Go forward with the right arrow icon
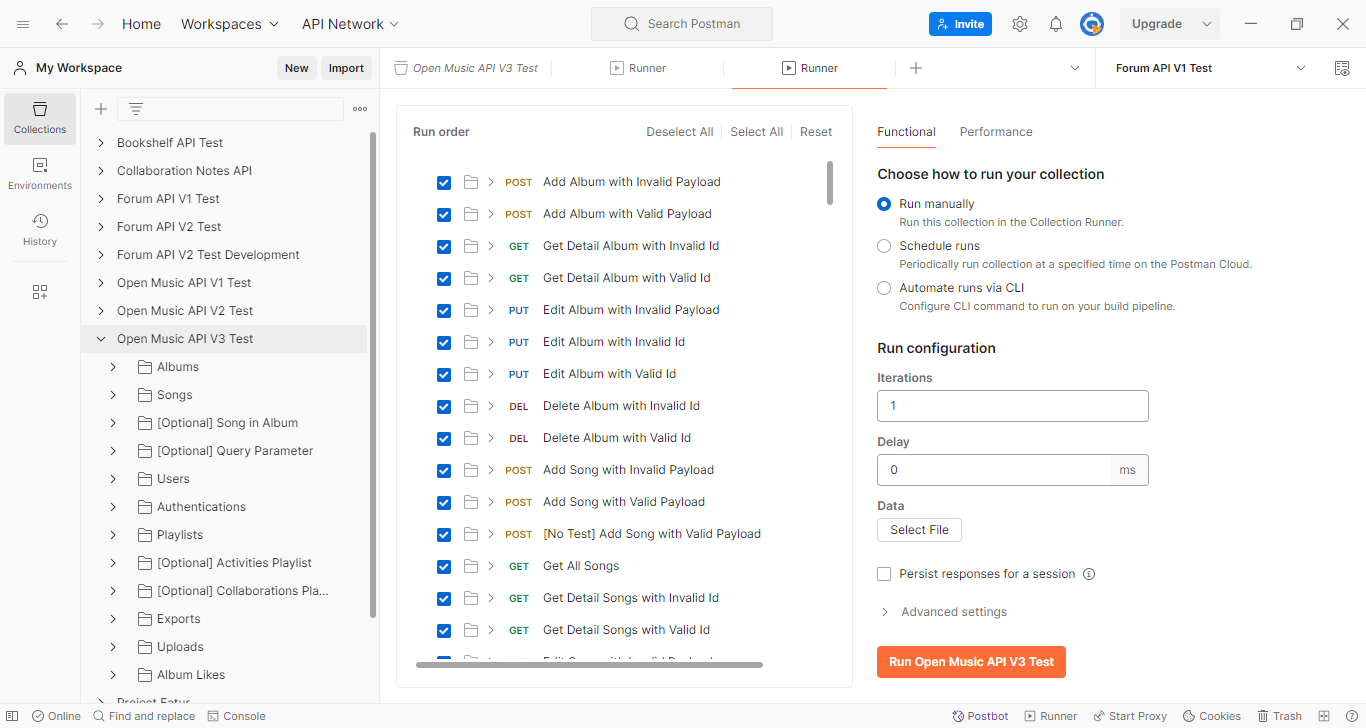 (x=97, y=24)
